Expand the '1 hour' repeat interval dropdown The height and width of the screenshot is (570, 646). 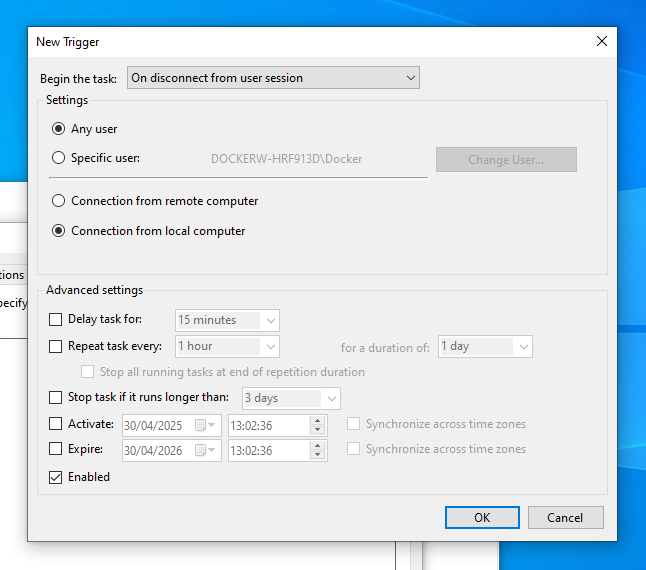(227, 346)
